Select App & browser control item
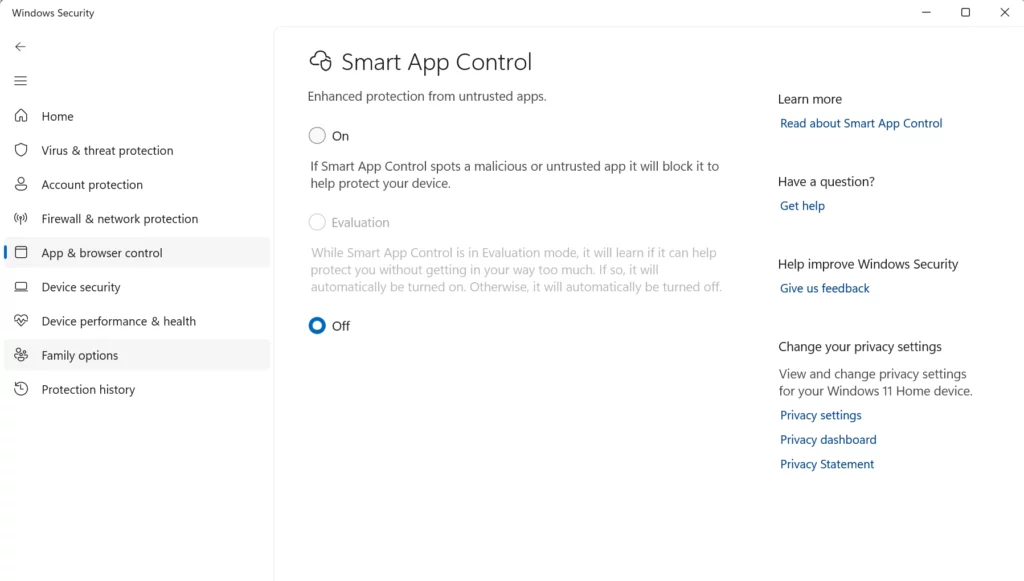The image size is (1024, 581). pos(137,253)
